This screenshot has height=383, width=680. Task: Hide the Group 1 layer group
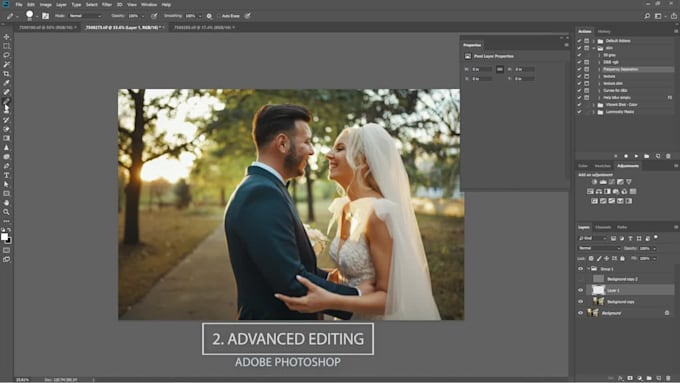[581, 269]
